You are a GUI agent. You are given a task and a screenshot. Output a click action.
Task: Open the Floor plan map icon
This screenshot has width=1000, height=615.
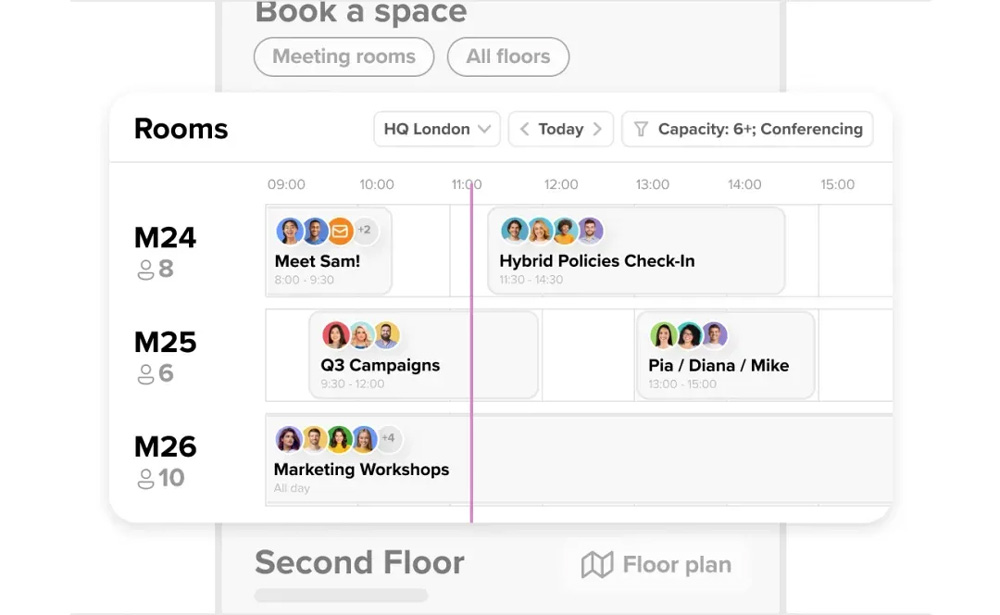click(x=597, y=565)
